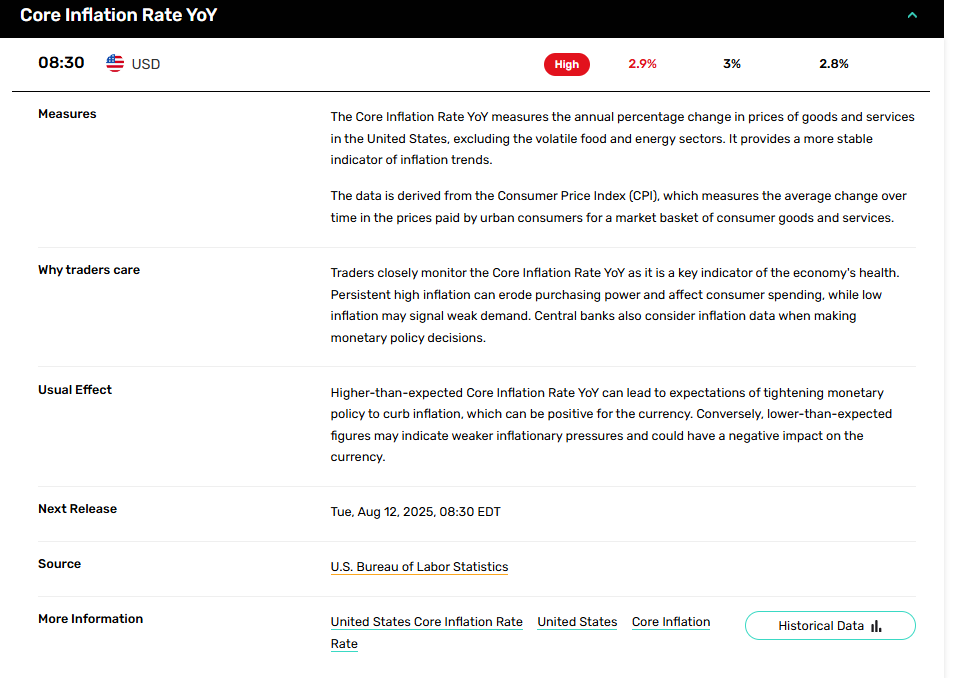Click the USD currency label
Screen dimensions: 954x678
(x=146, y=65)
